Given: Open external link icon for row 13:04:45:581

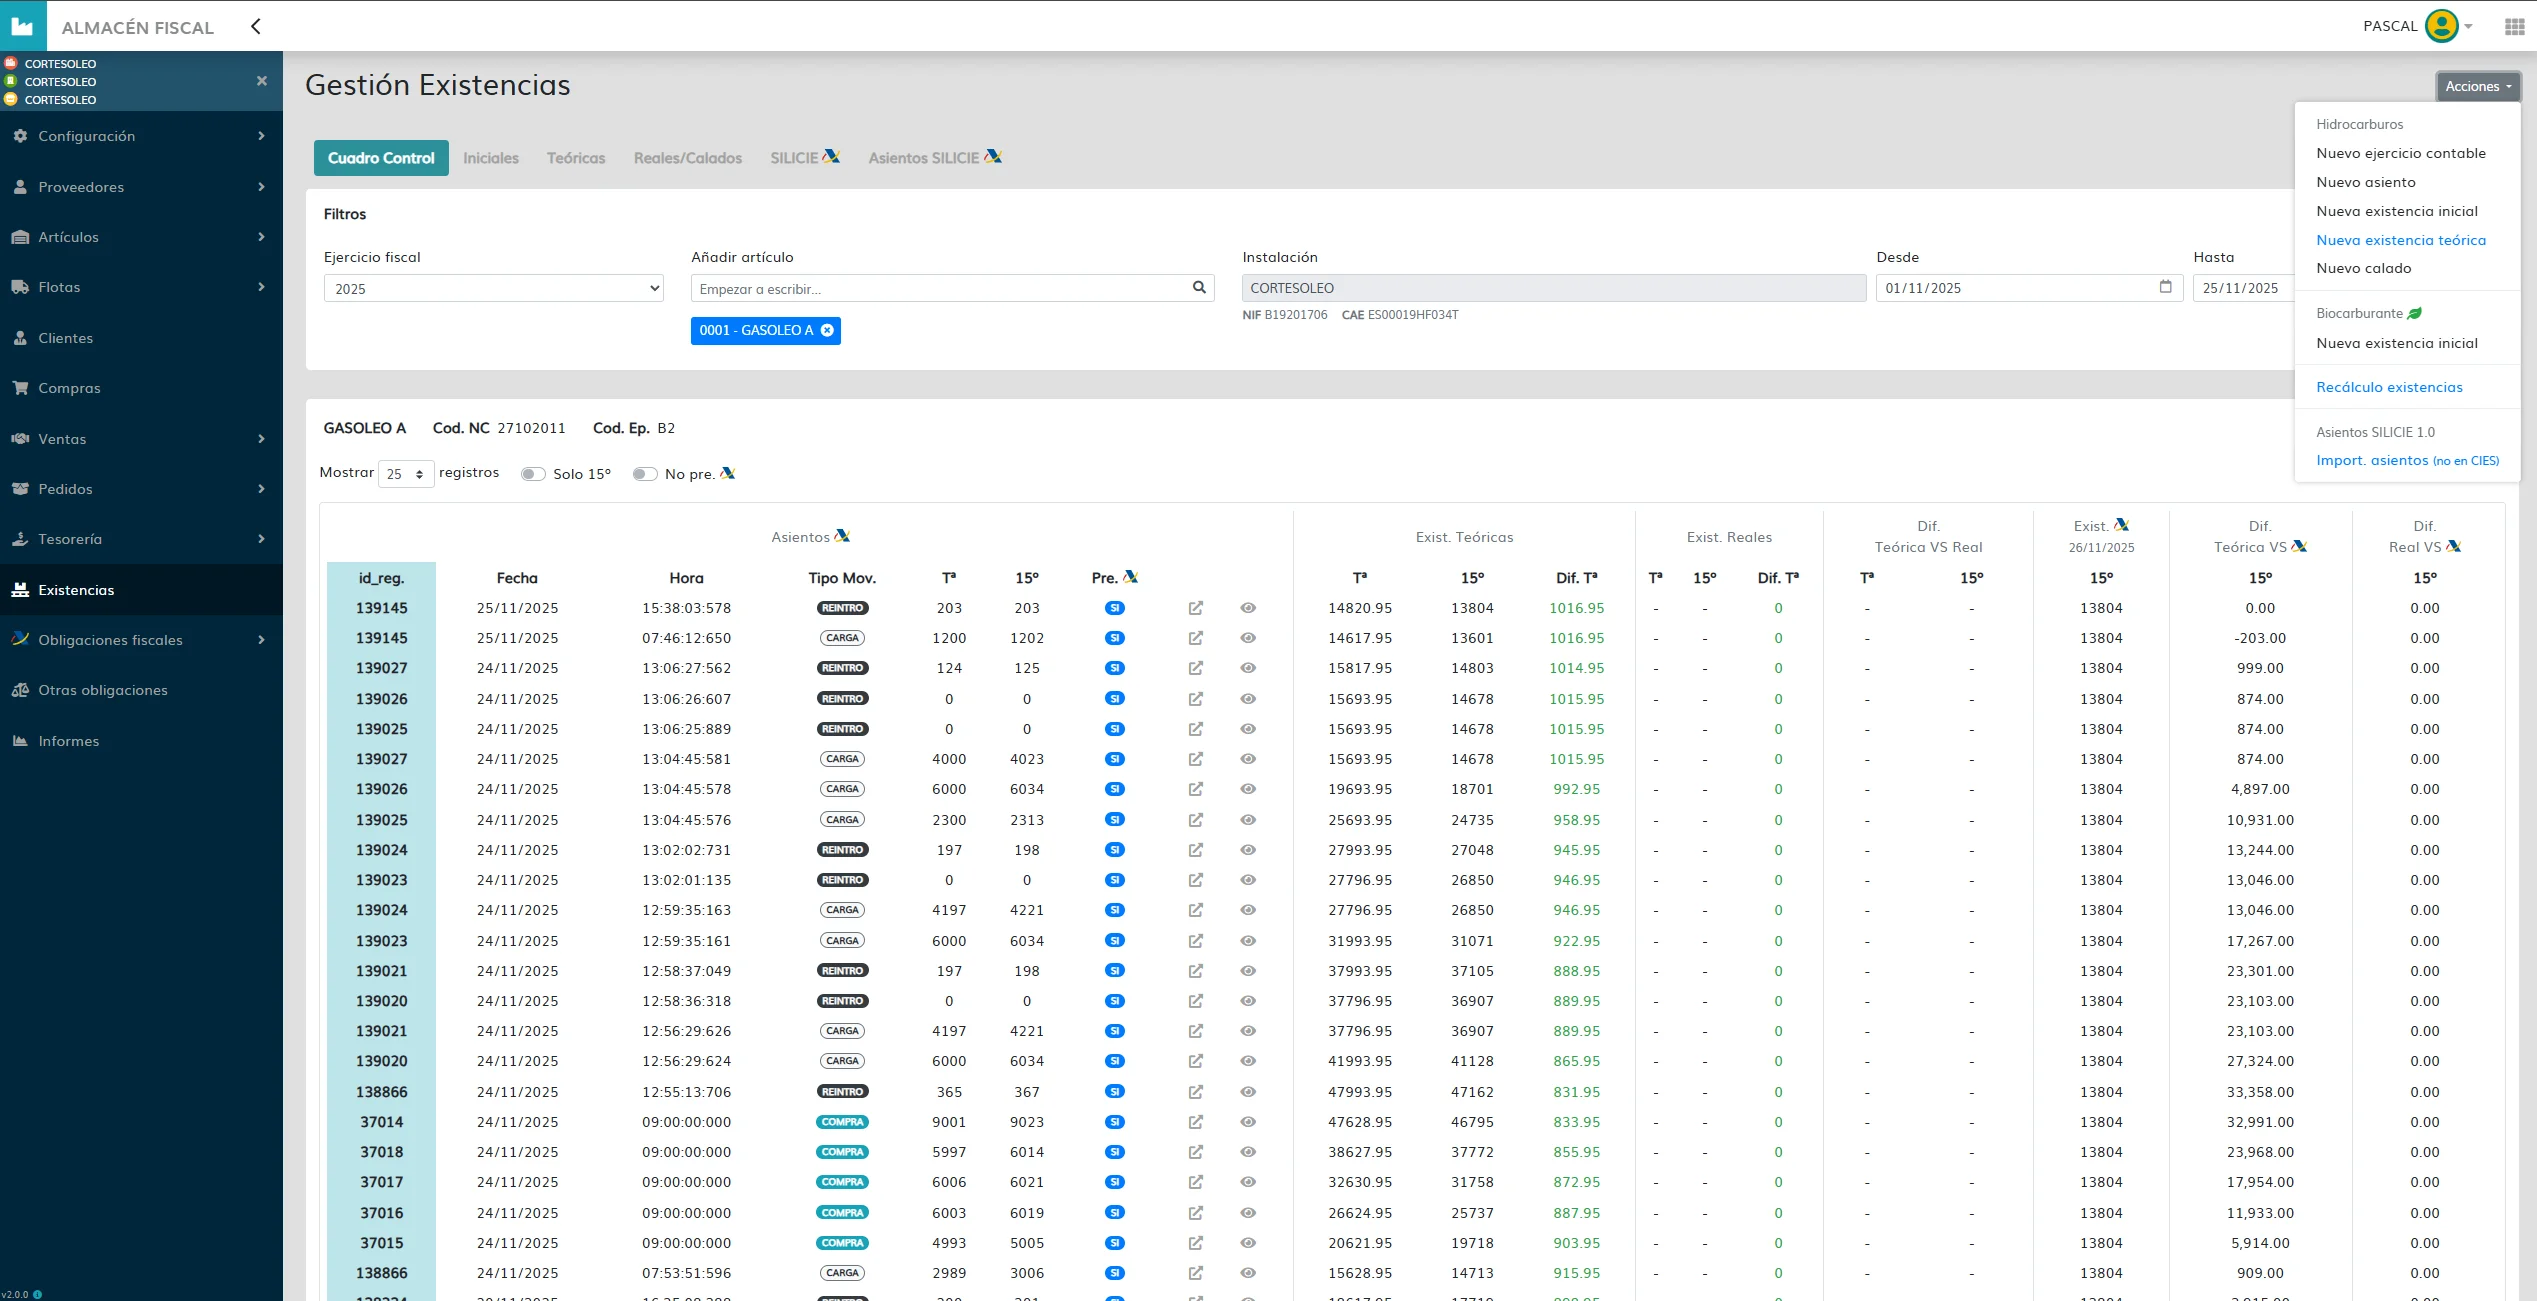Looking at the screenshot, I should click(x=1195, y=759).
